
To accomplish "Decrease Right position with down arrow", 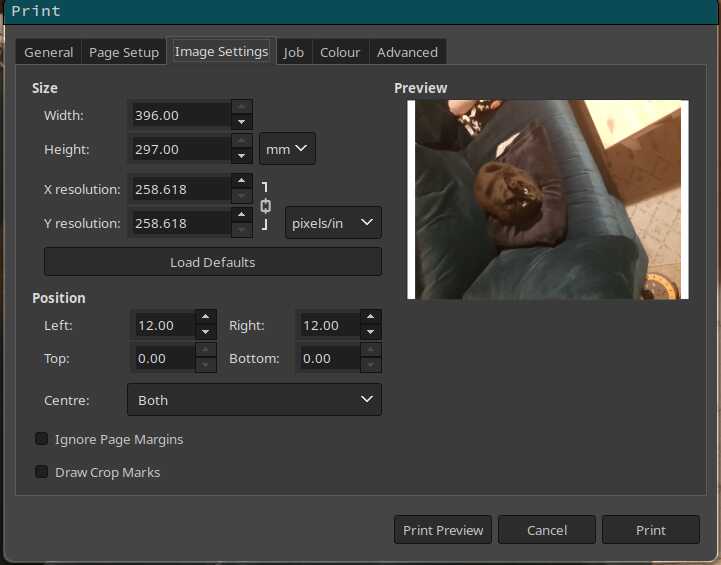I will point(371,333).
